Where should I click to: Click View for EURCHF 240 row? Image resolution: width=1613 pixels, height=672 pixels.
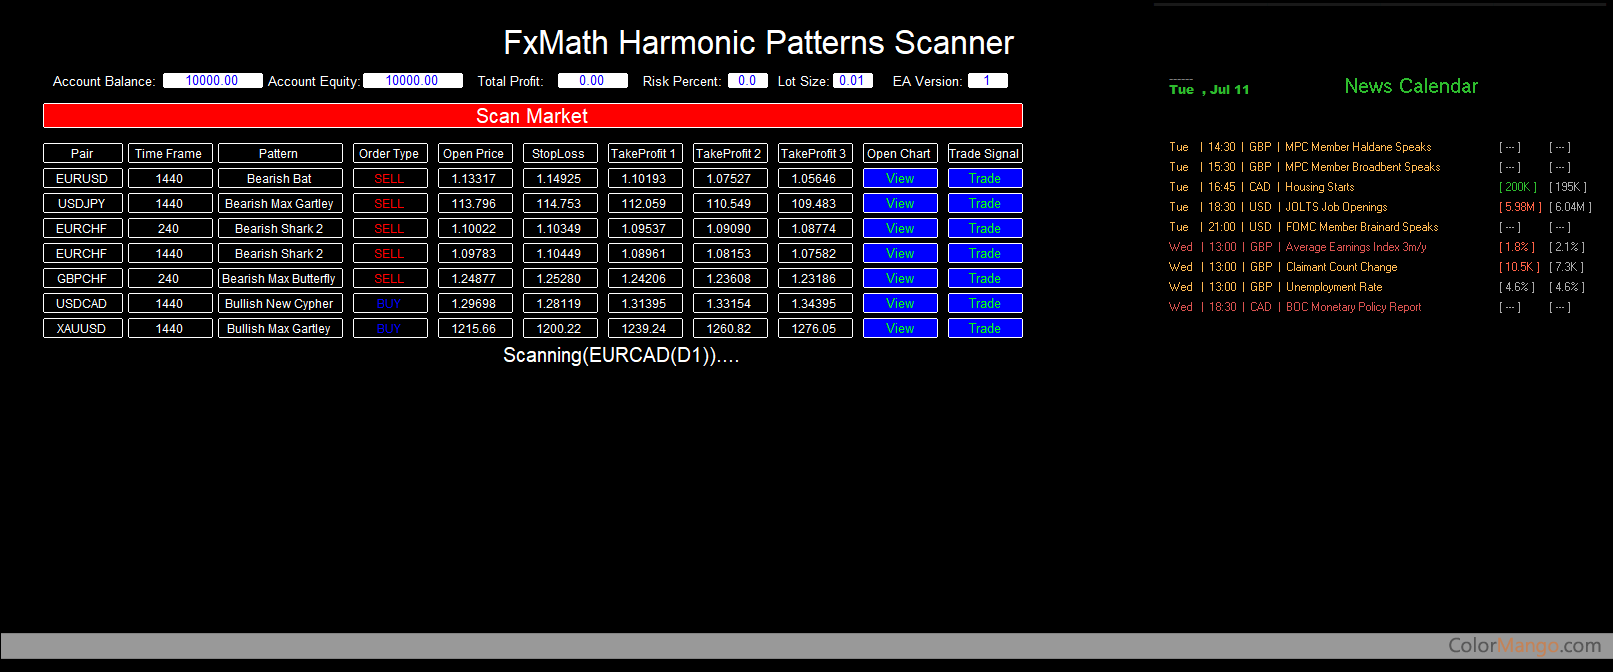click(900, 228)
